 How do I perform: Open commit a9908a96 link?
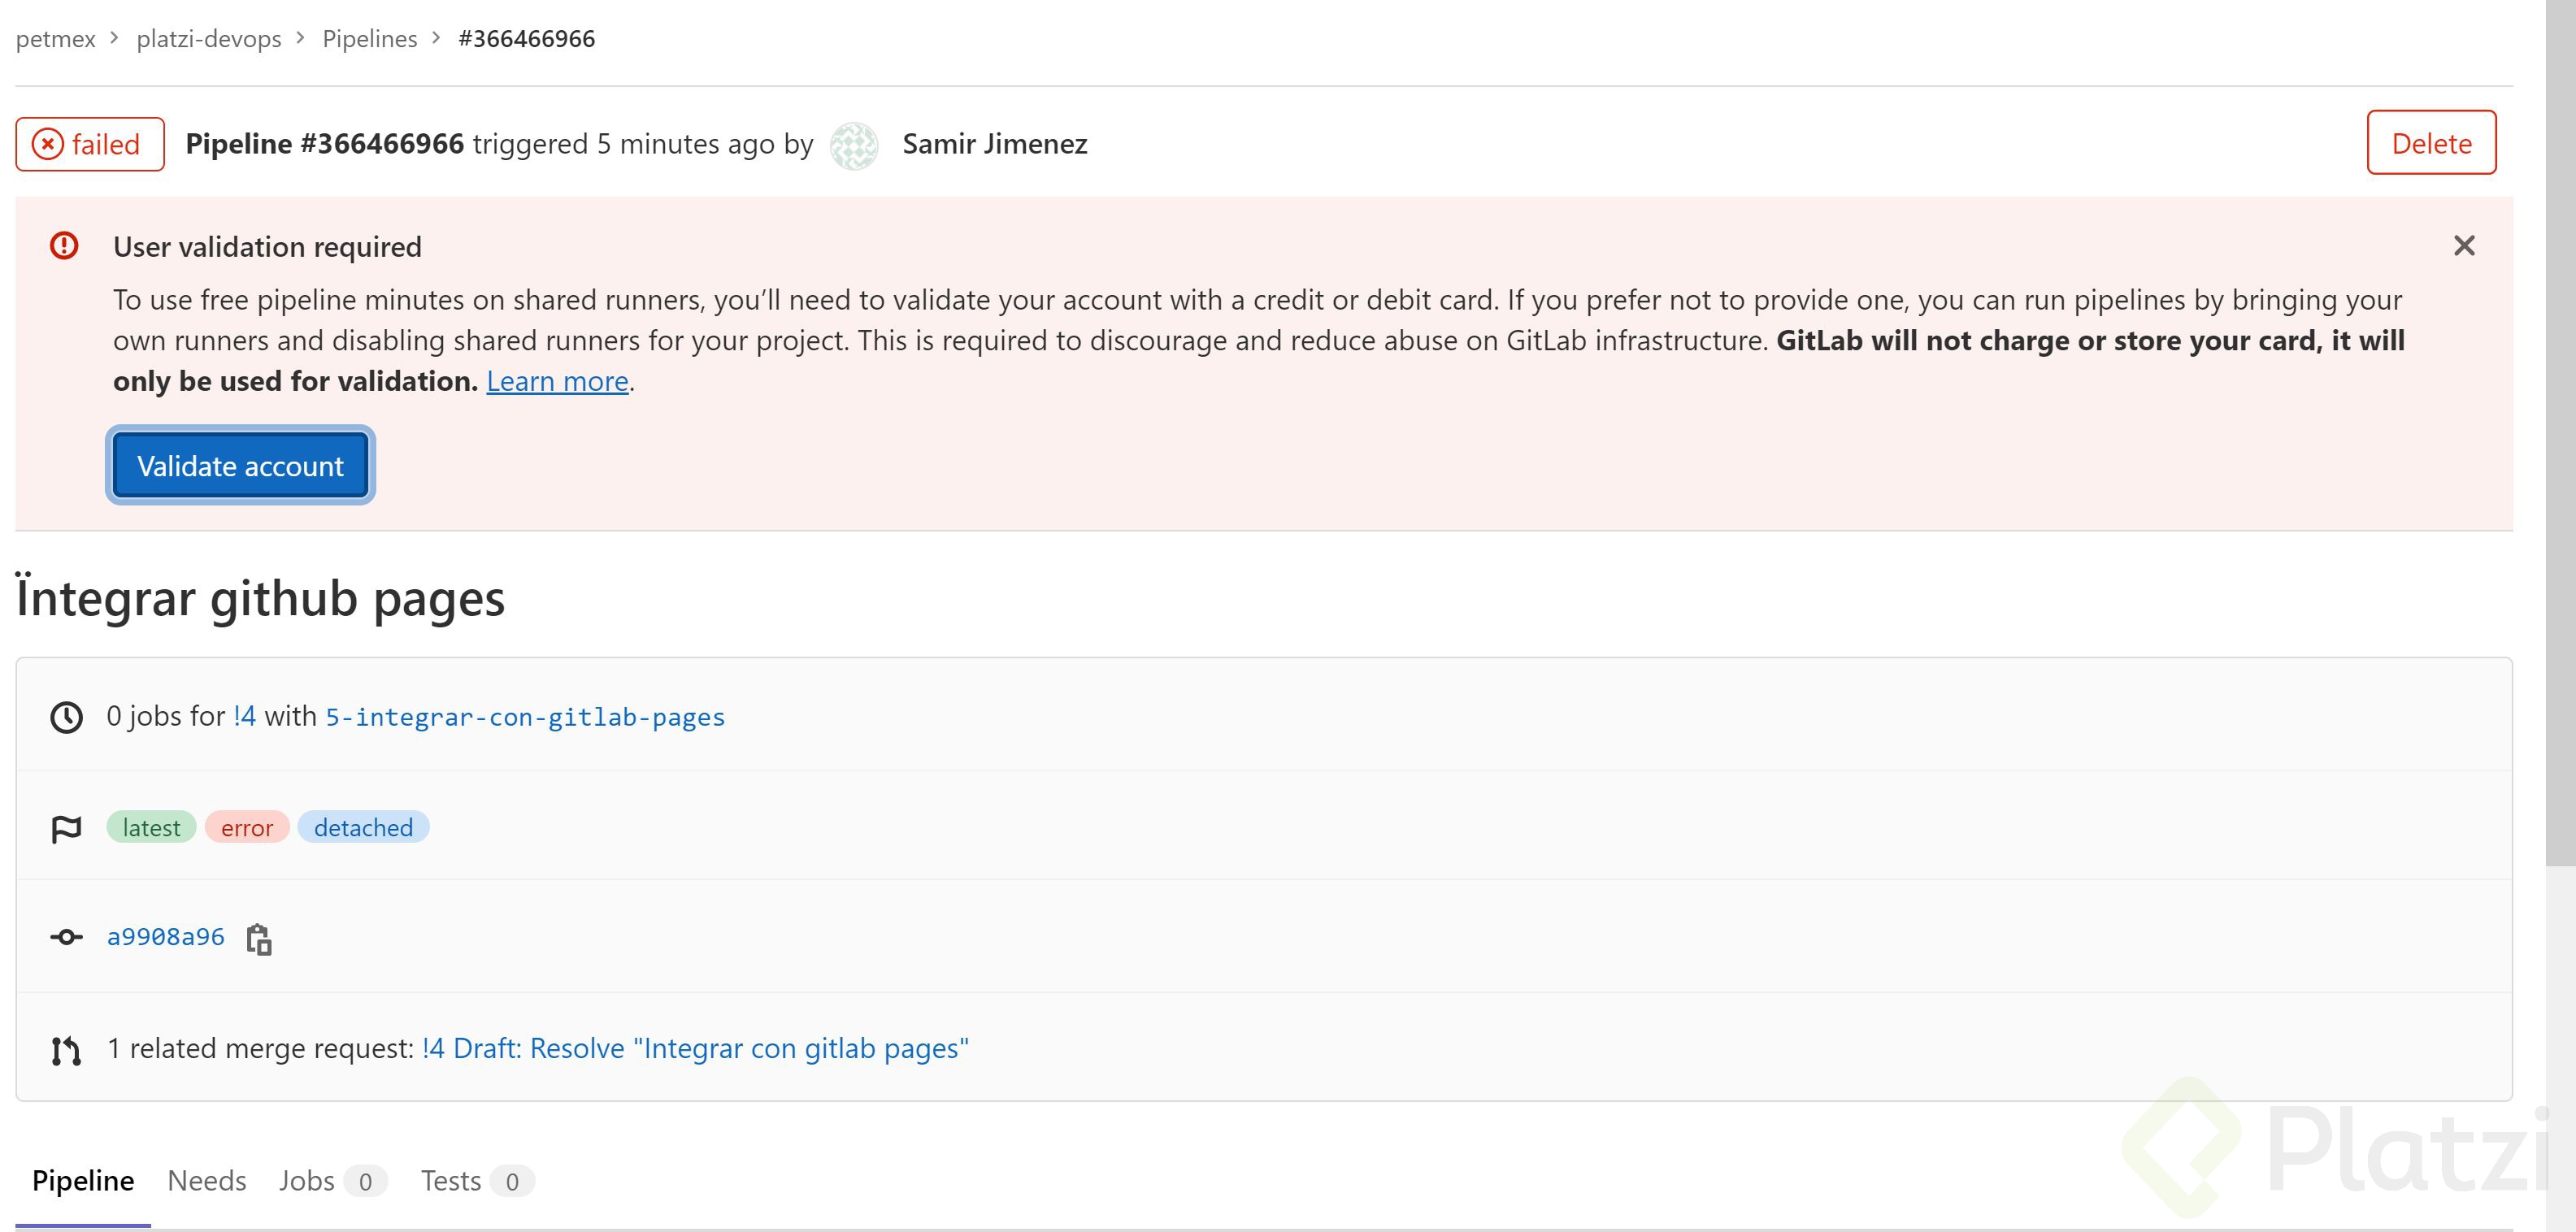click(x=166, y=937)
